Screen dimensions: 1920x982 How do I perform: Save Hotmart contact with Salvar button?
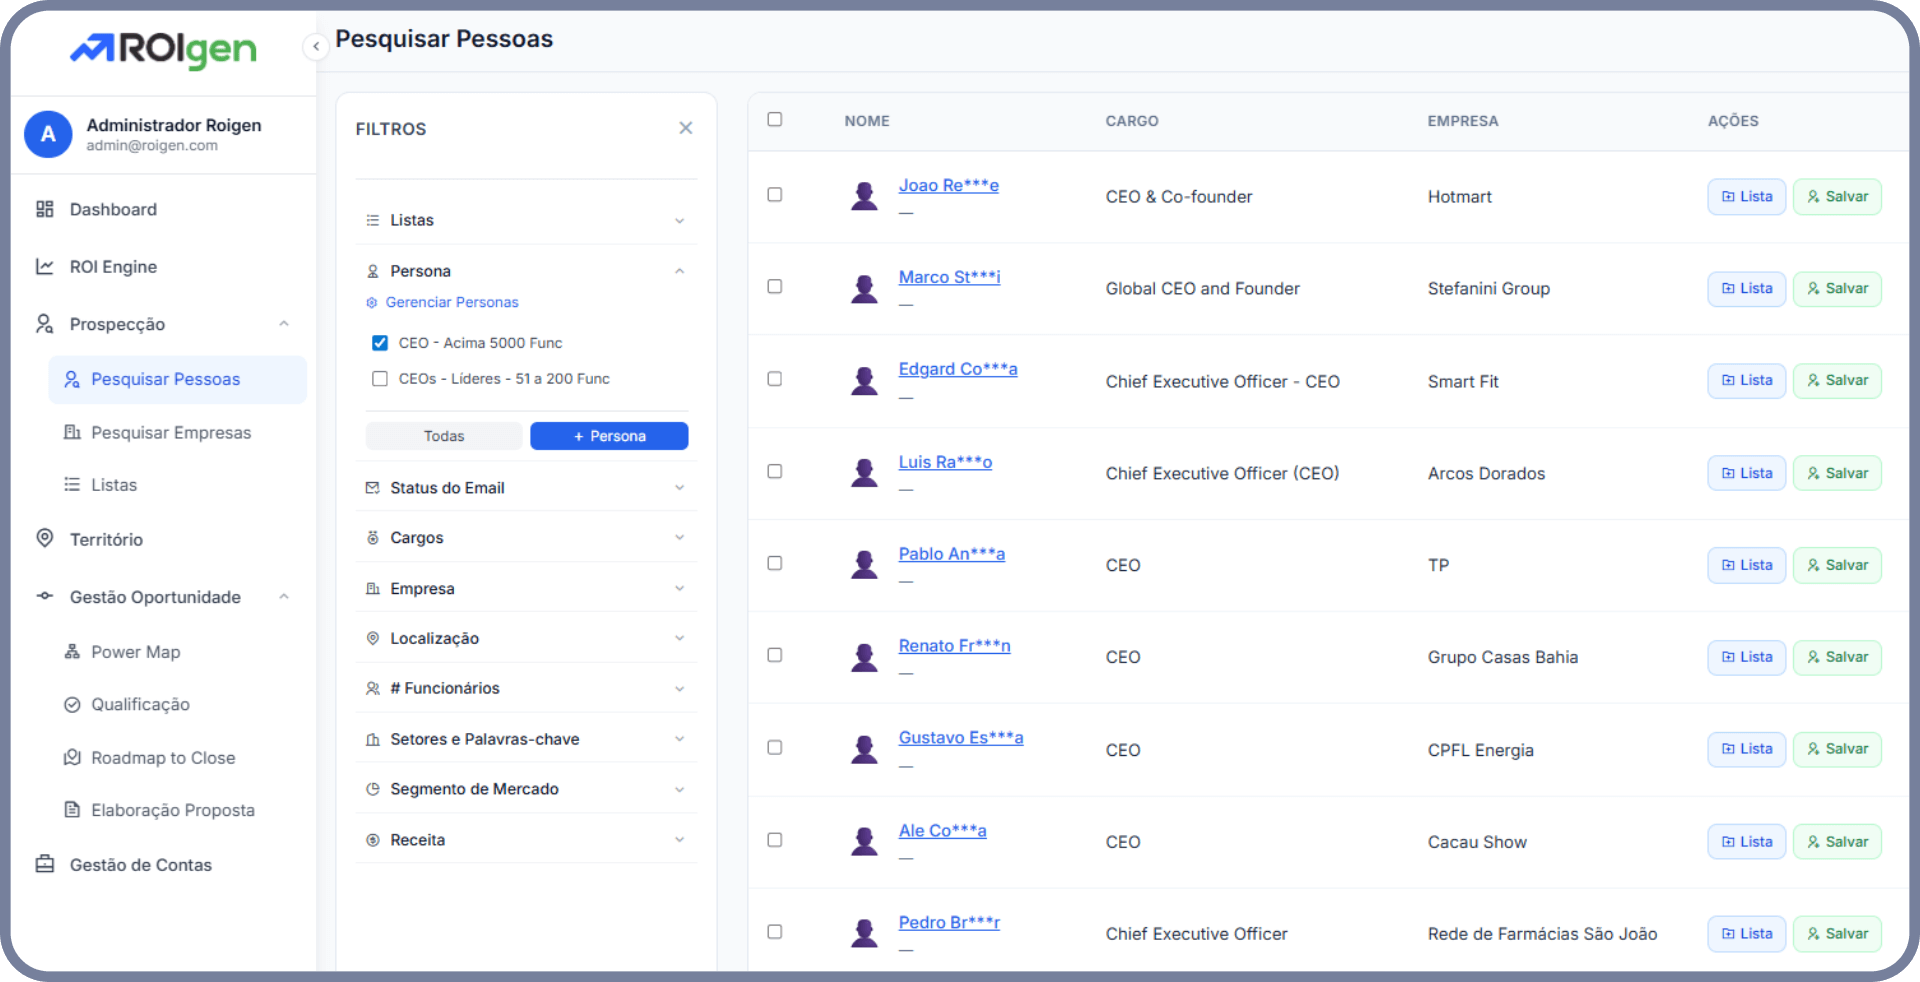[1837, 197]
